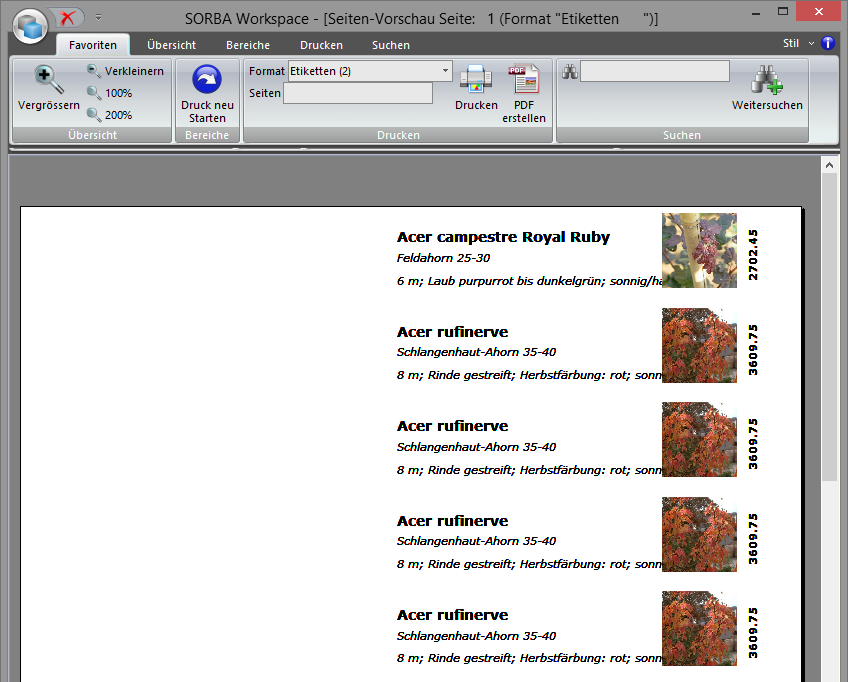Screen dimensions: 848x682
Task: Click the Verkleinern zoom-out button
Action: 125,71
